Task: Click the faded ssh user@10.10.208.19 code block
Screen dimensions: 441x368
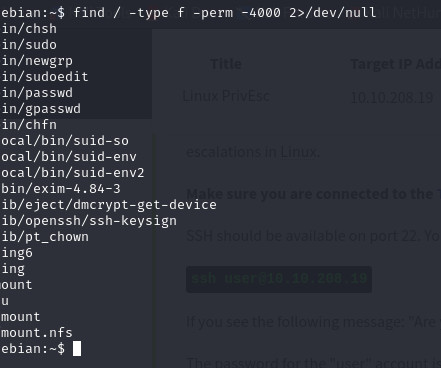Action: click(x=279, y=279)
